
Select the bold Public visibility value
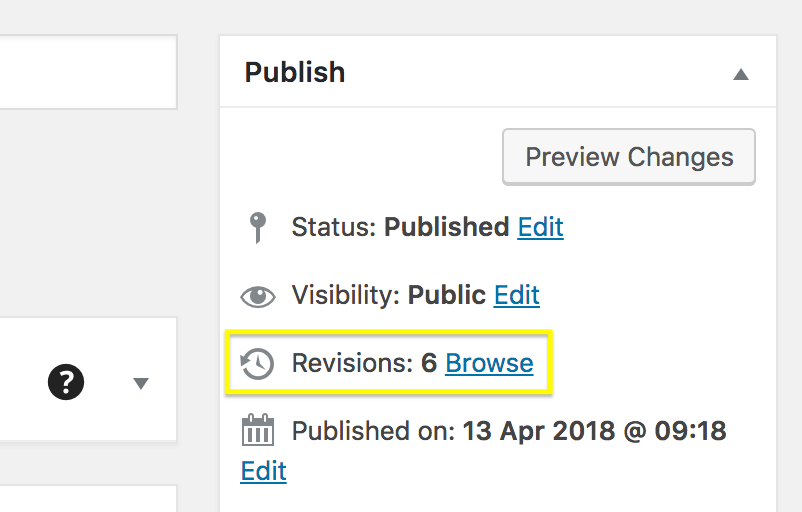446,295
